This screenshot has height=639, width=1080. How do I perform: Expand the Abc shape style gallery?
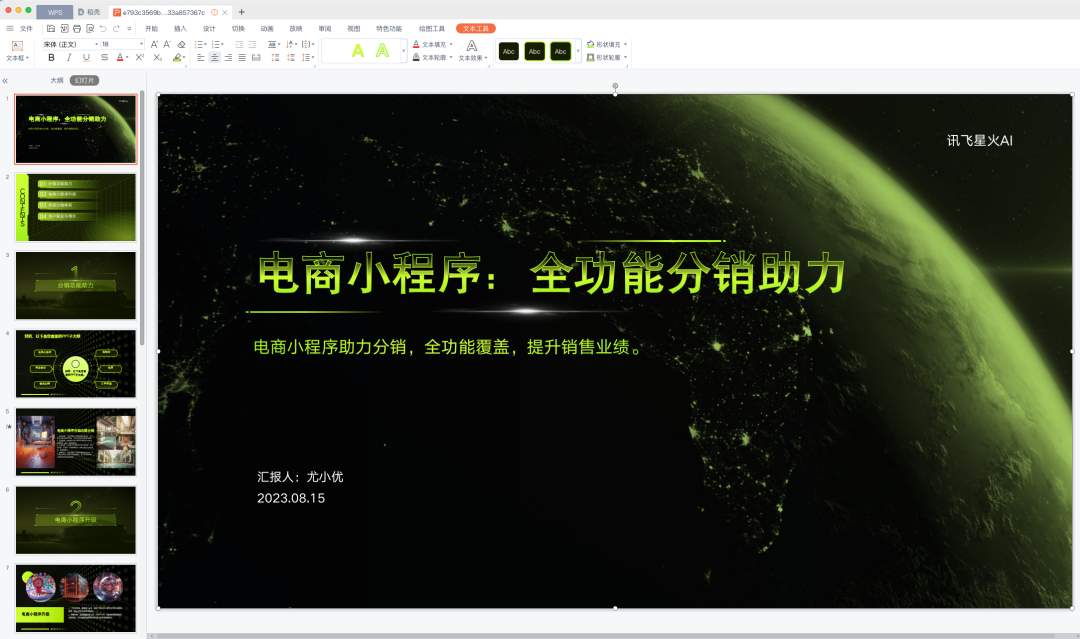tap(578, 51)
